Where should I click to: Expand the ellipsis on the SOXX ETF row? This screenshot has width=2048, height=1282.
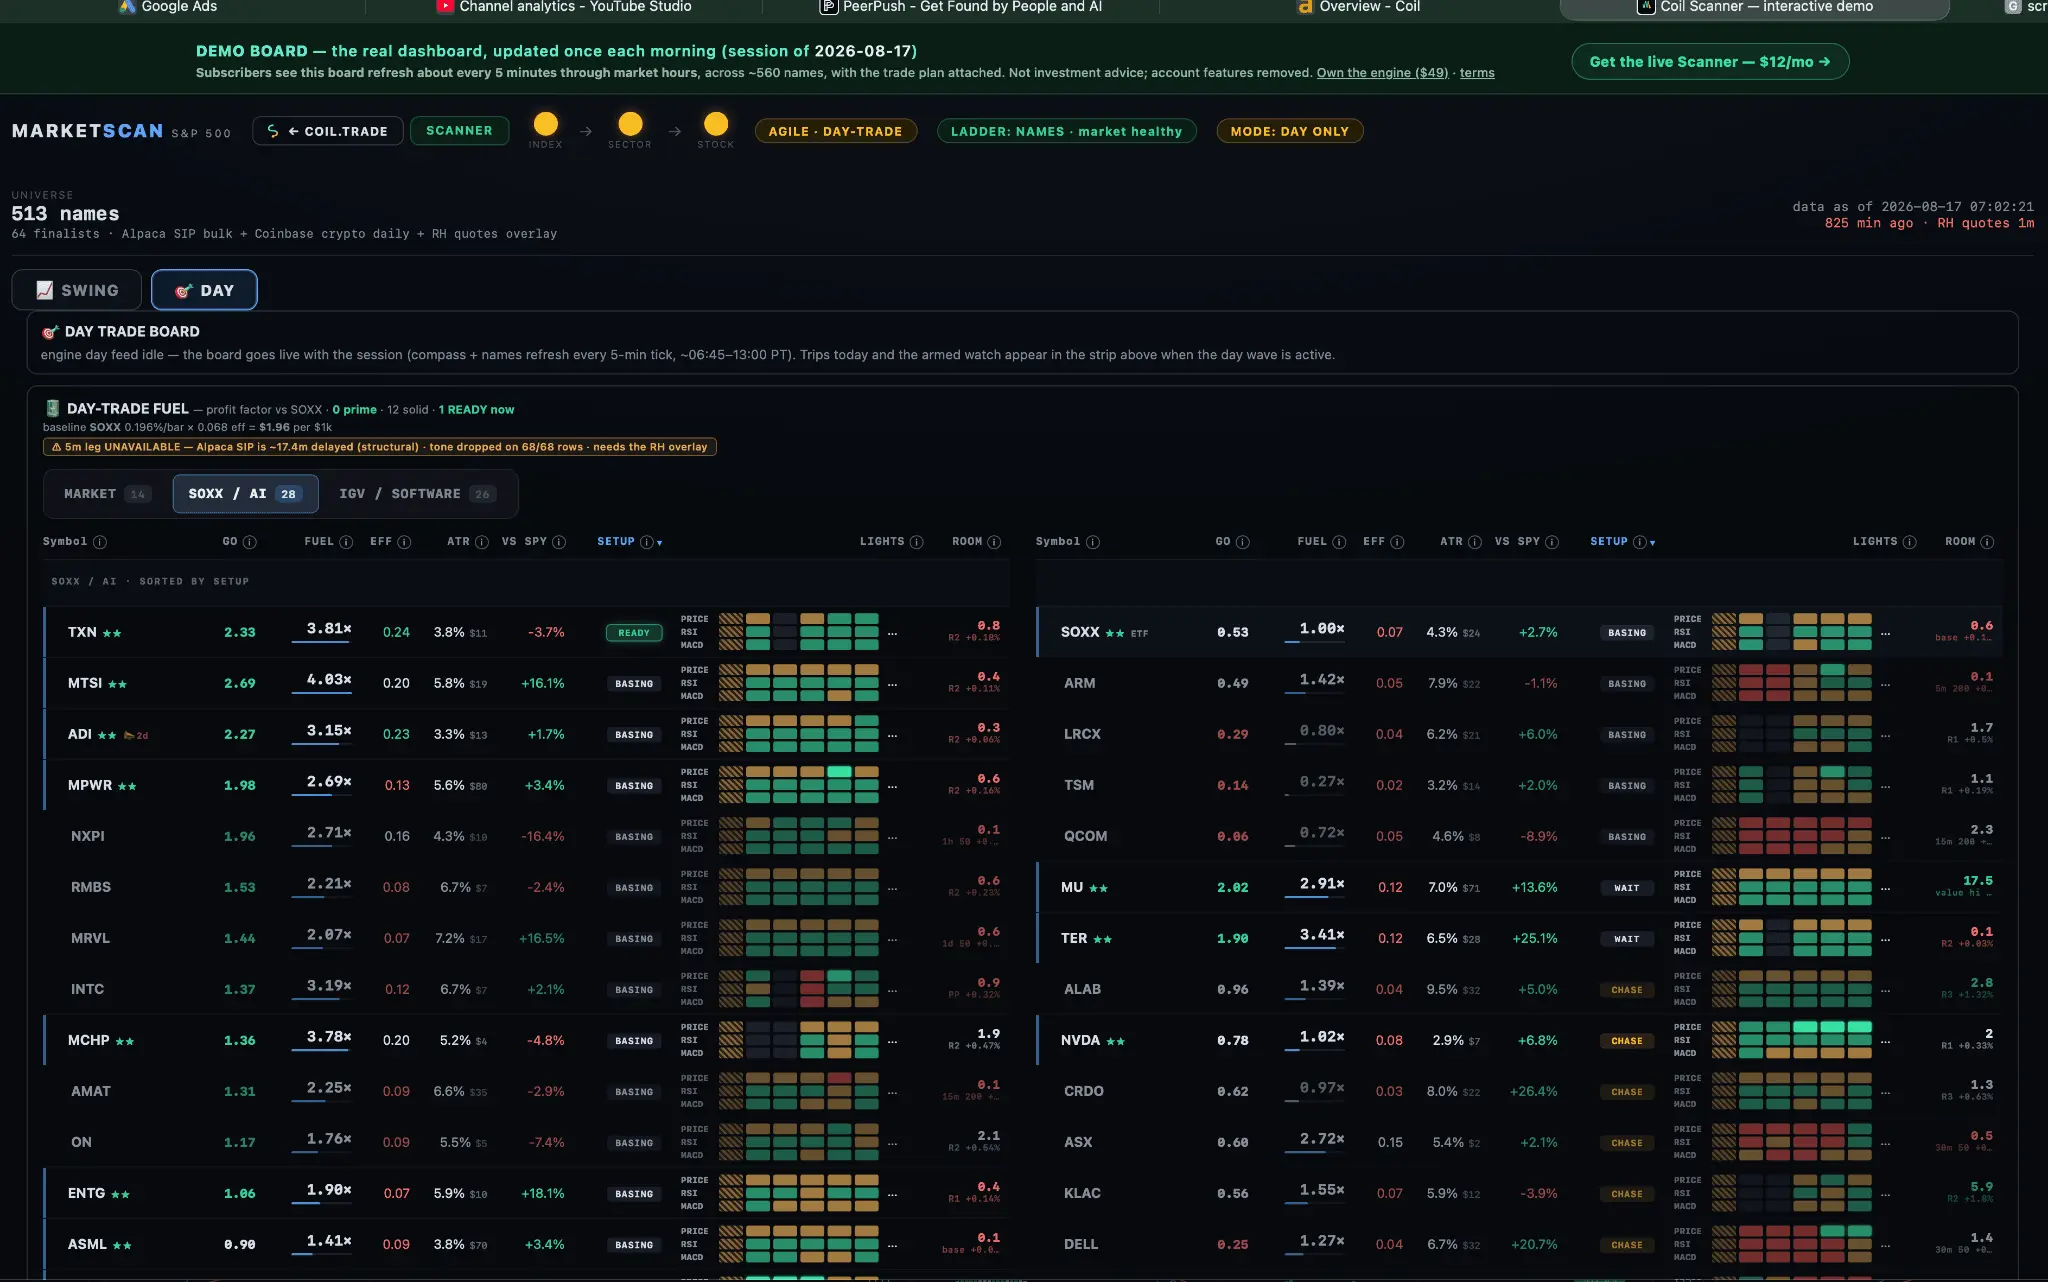[x=1885, y=633]
